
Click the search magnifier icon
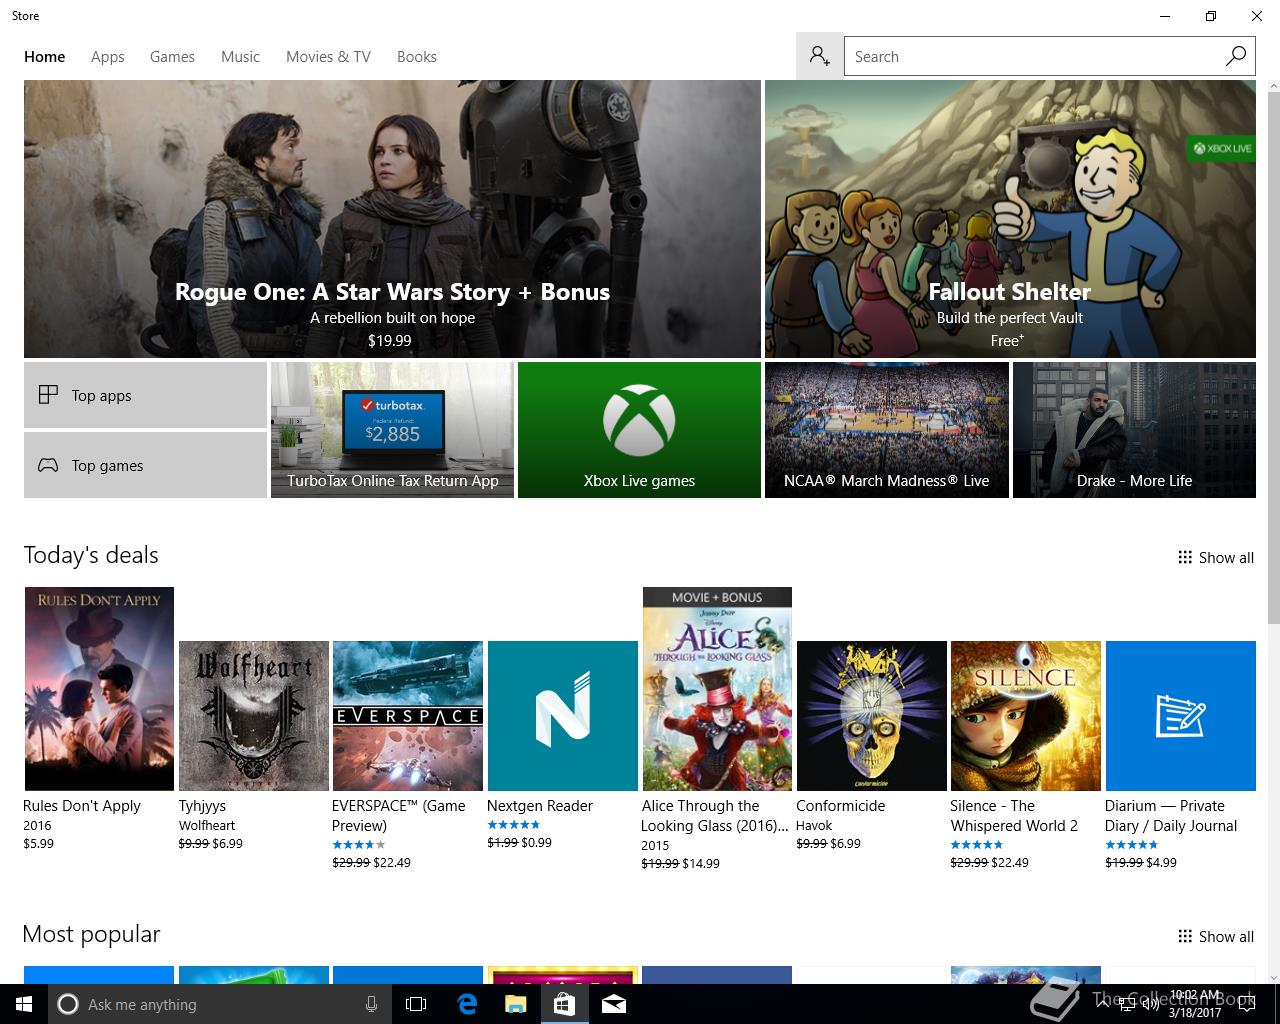[1236, 56]
